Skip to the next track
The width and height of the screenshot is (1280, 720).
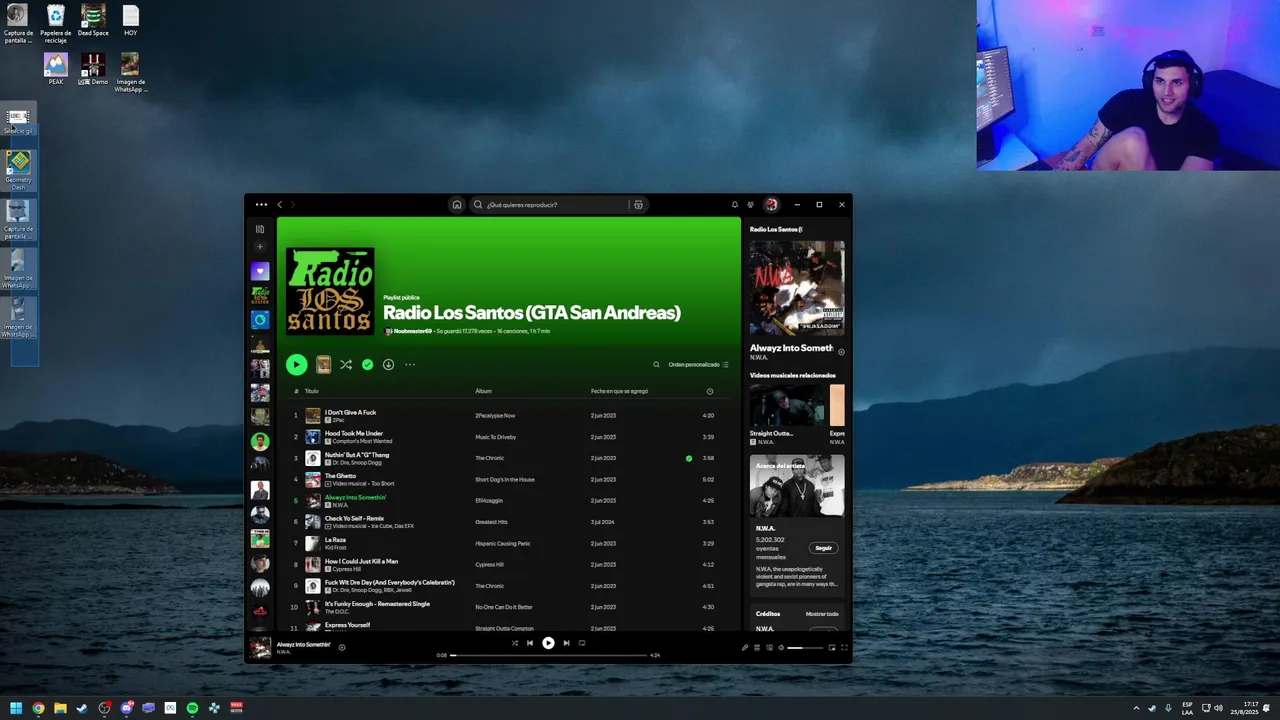click(x=566, y=643)
